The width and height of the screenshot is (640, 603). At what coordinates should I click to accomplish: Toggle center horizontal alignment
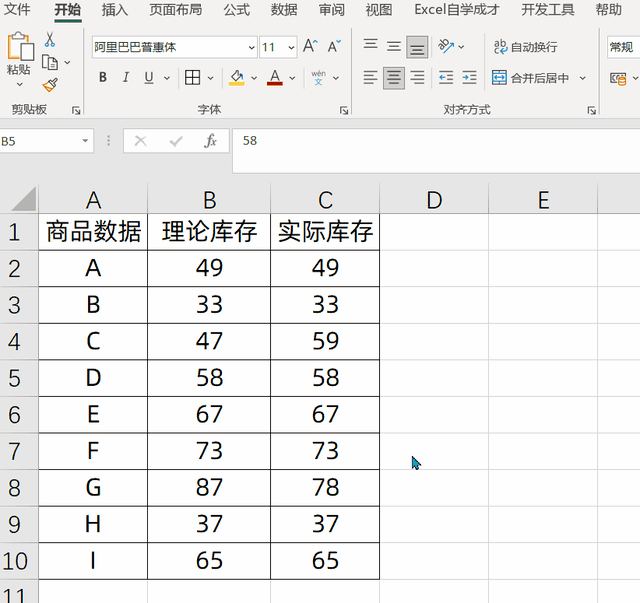coord(394,78)
